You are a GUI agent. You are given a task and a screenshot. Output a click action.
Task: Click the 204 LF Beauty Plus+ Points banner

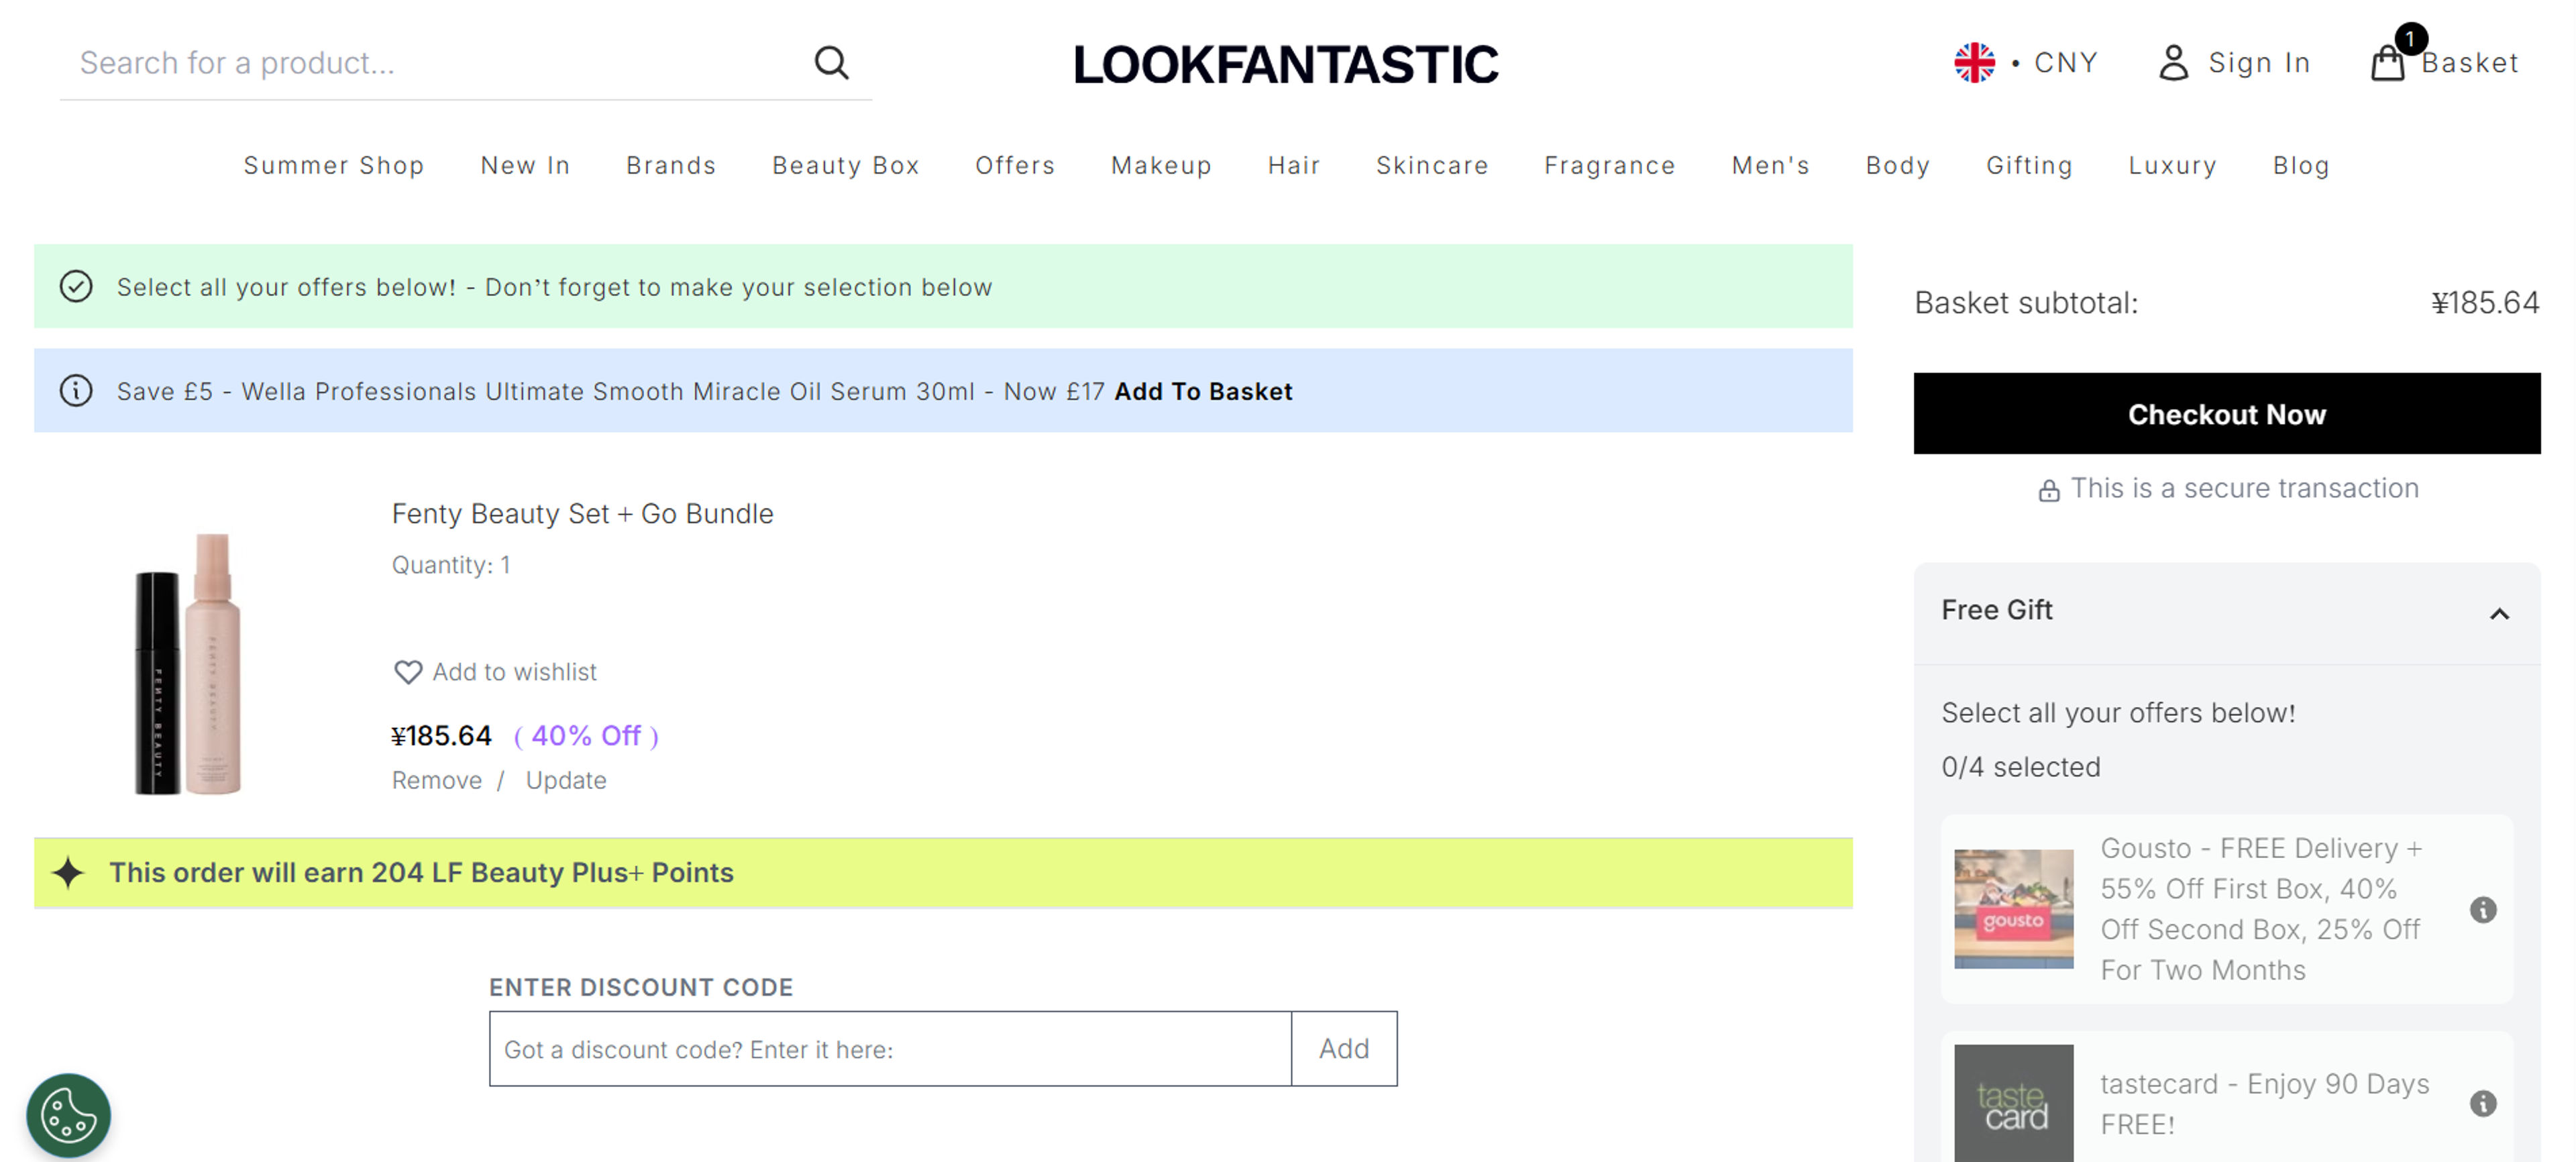click(942, 872)
